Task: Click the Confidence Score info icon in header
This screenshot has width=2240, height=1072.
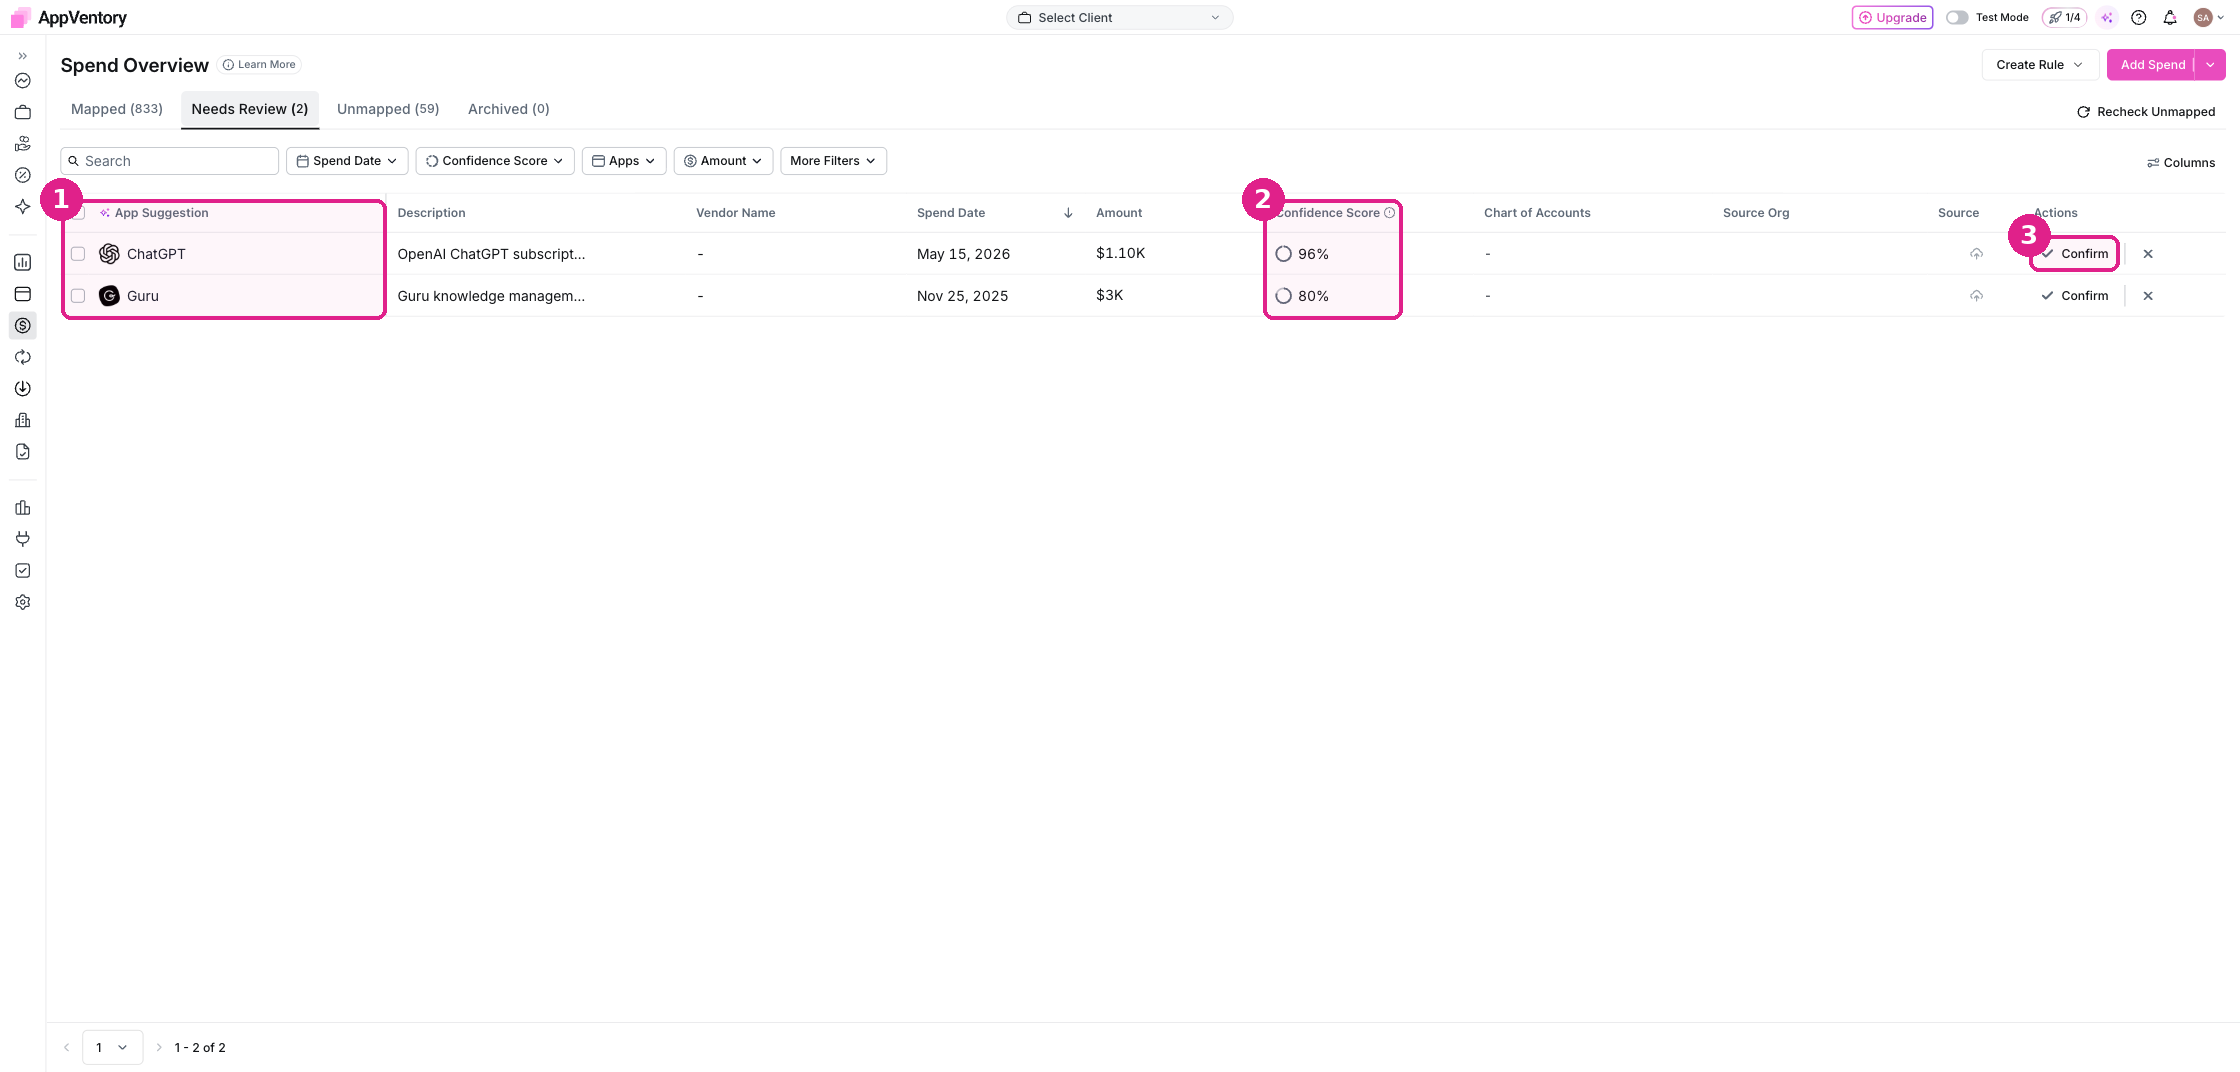Action: click(x=1389, y=213)
